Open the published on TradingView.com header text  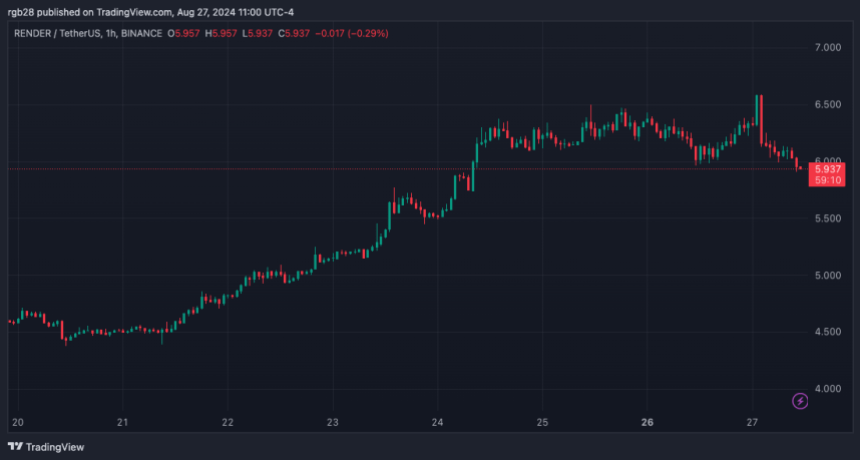(145, 12)
